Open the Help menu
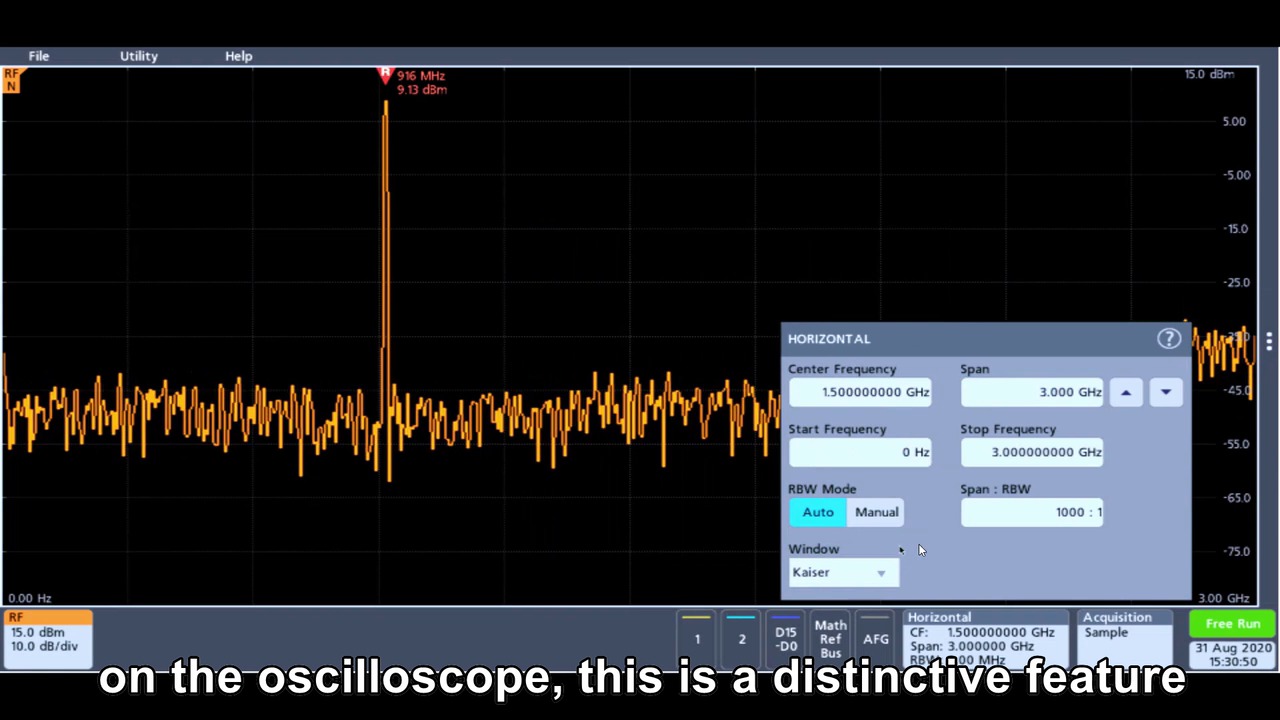Image resolution: width=1280 pixels, height=720 pixels. click(x=238, y=55)
